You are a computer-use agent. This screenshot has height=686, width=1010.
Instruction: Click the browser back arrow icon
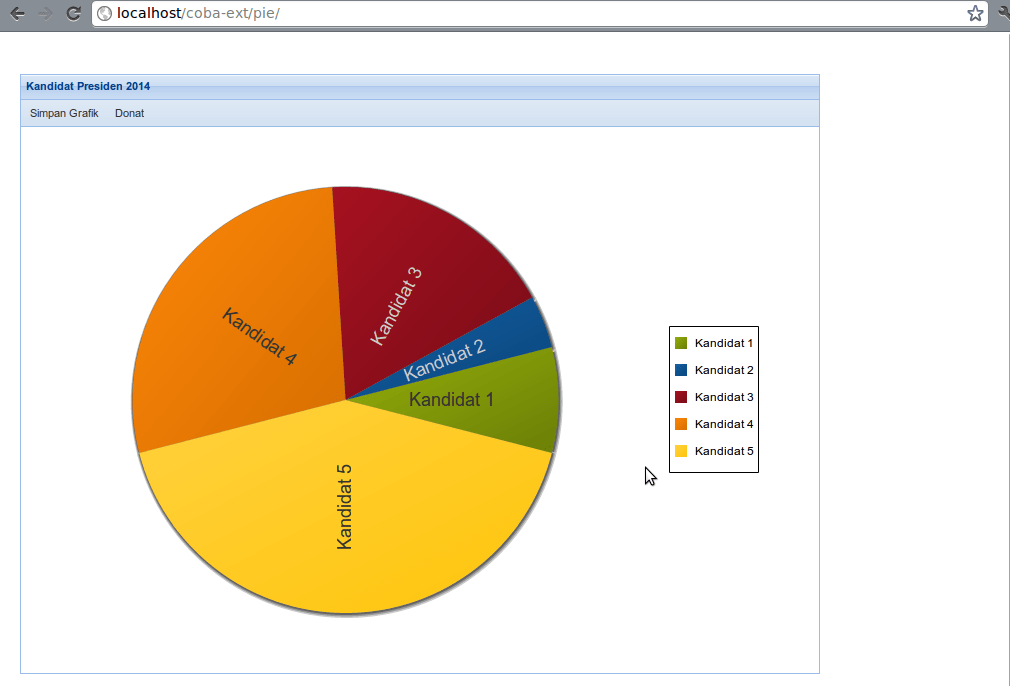17,14
